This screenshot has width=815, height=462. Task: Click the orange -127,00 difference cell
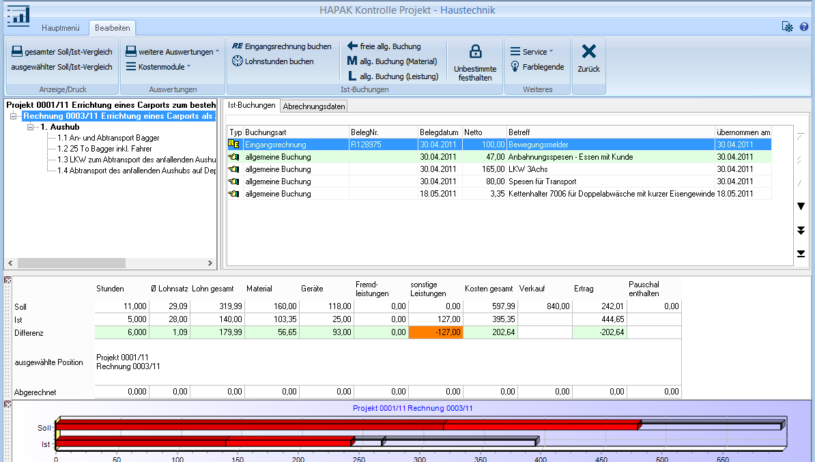pyautogui.click(x=436, y=332)
